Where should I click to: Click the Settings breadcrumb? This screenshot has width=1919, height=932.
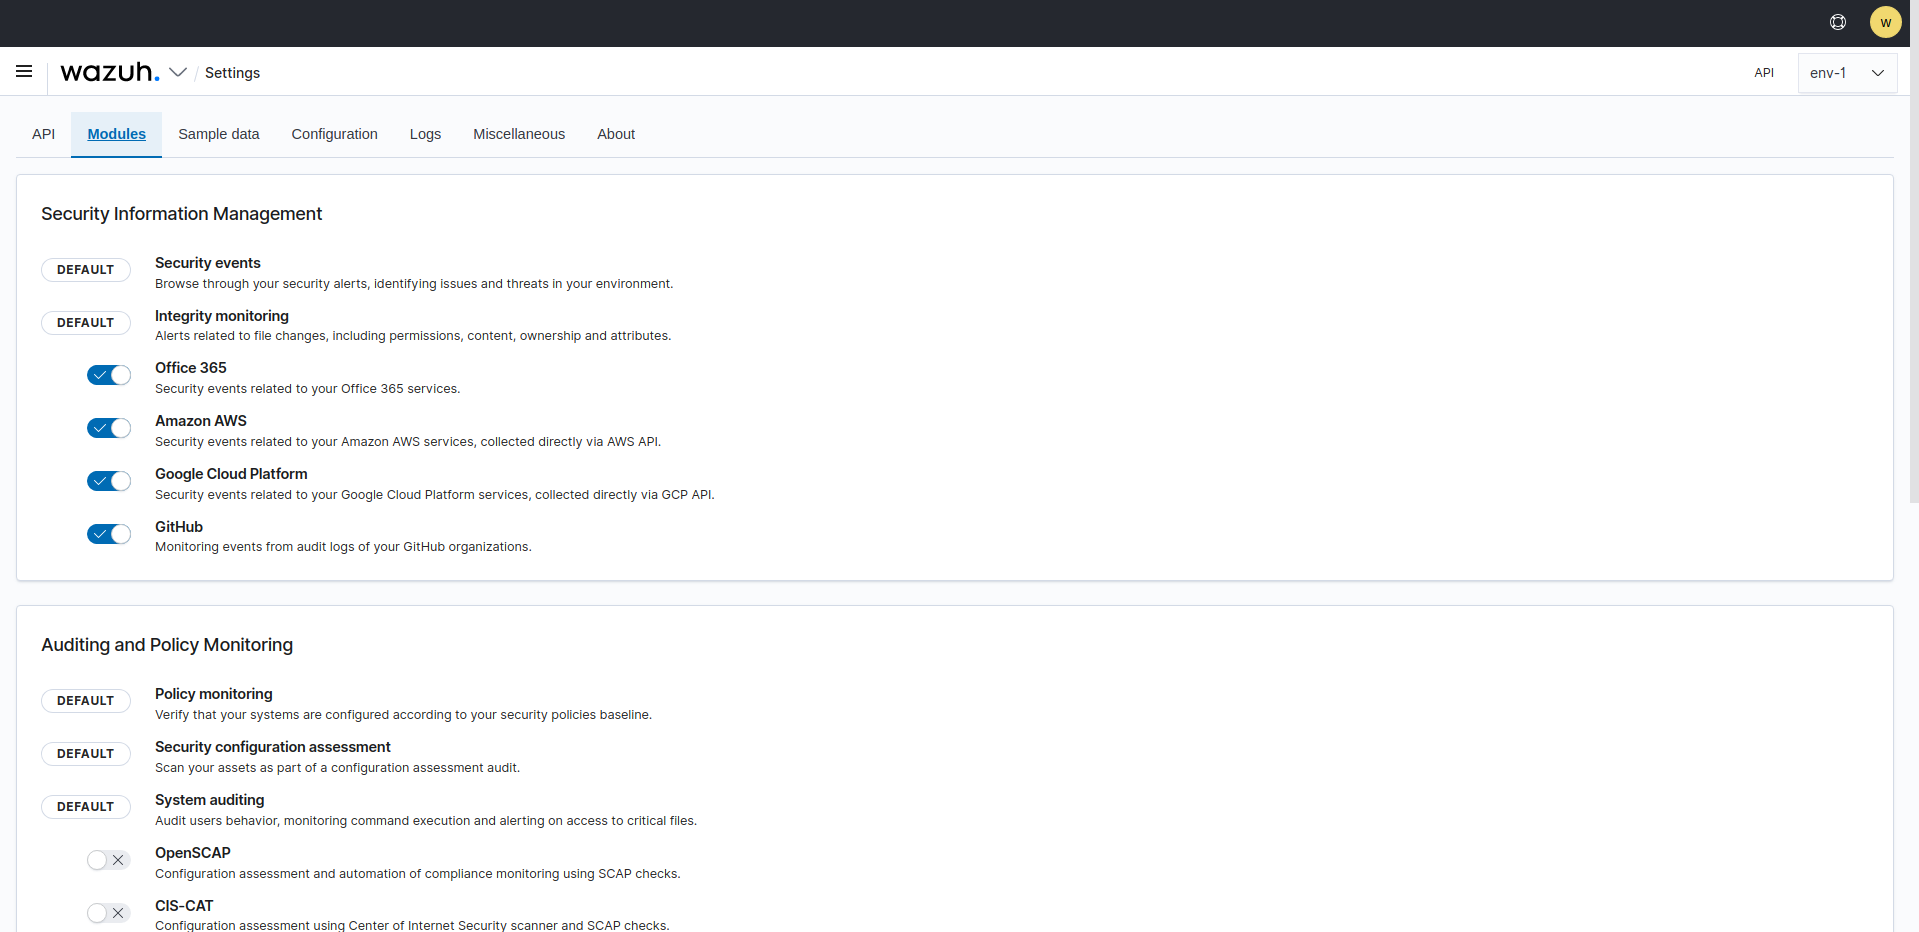(x=232, y=73)
